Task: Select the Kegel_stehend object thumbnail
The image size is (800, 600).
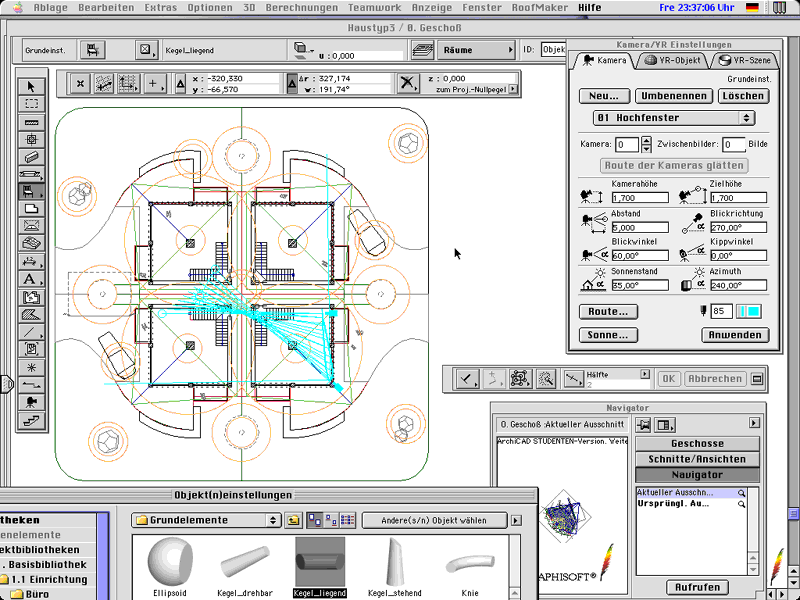Action: [x=396, y=562]
